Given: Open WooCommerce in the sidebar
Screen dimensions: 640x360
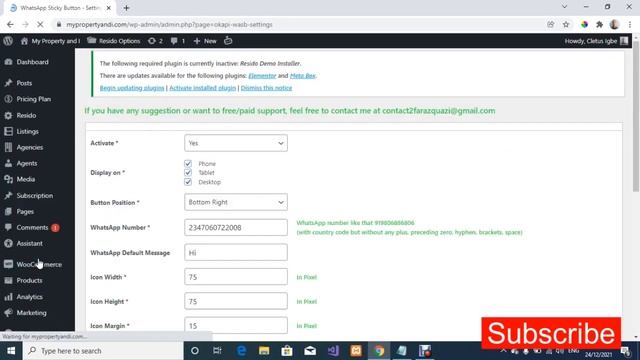Looking at the screenshot, I should click(x=39, y=264).
